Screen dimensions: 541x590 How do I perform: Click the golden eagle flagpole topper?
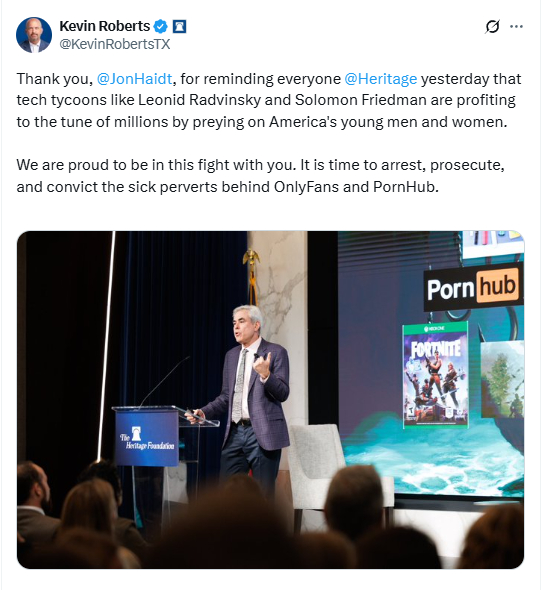(x=251, y=259)
